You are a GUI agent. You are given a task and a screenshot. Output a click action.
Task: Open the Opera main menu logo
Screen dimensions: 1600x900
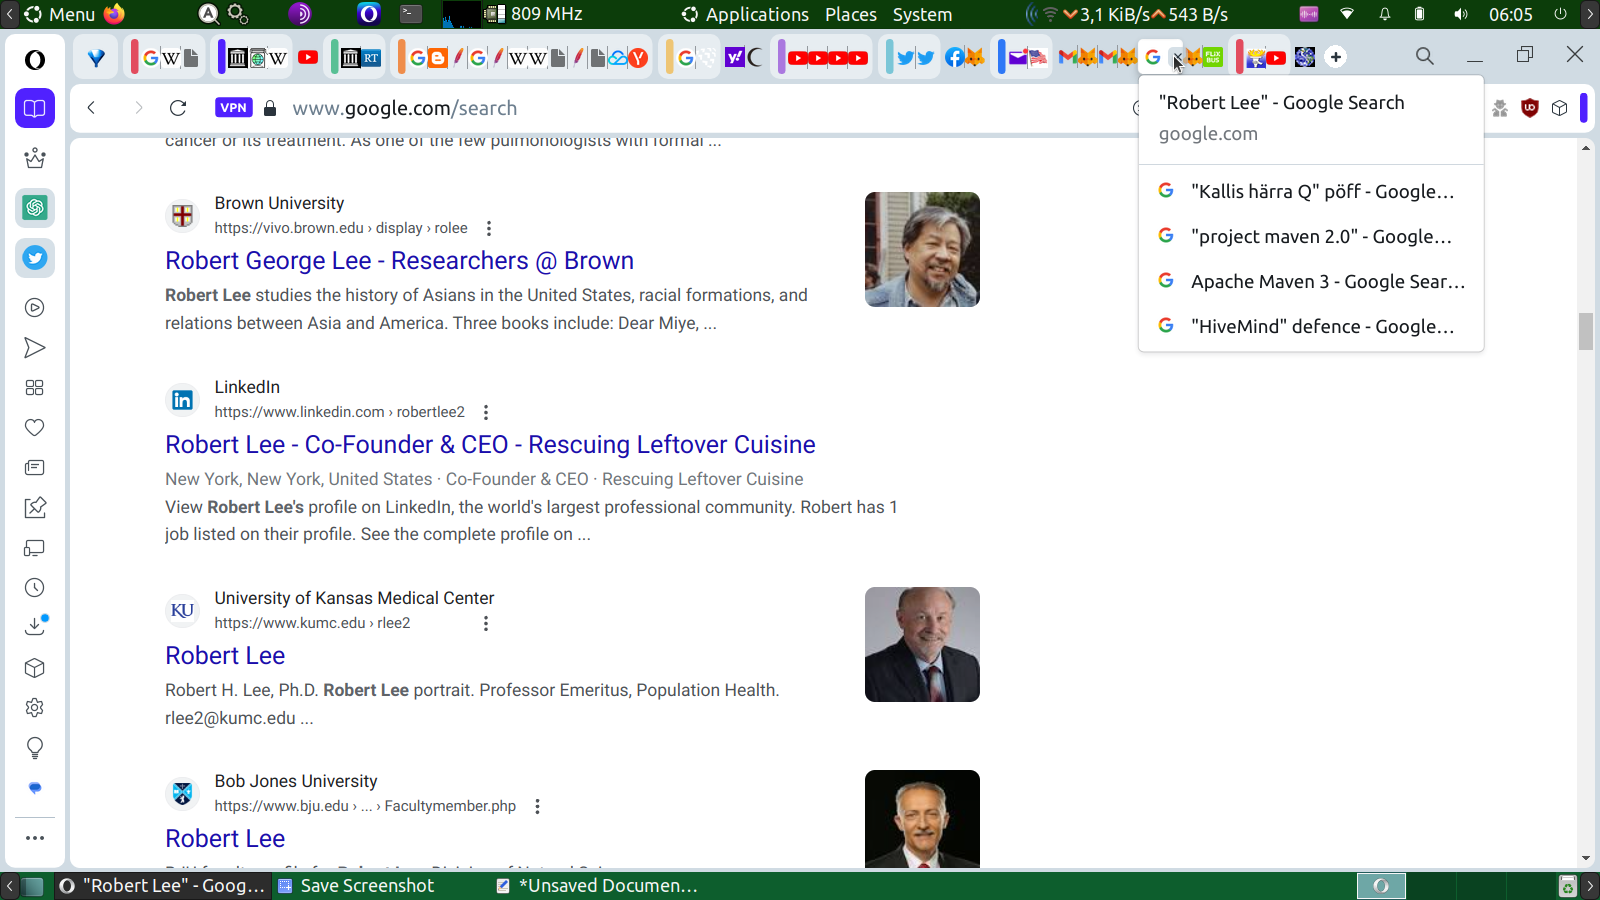pos(35,60)
